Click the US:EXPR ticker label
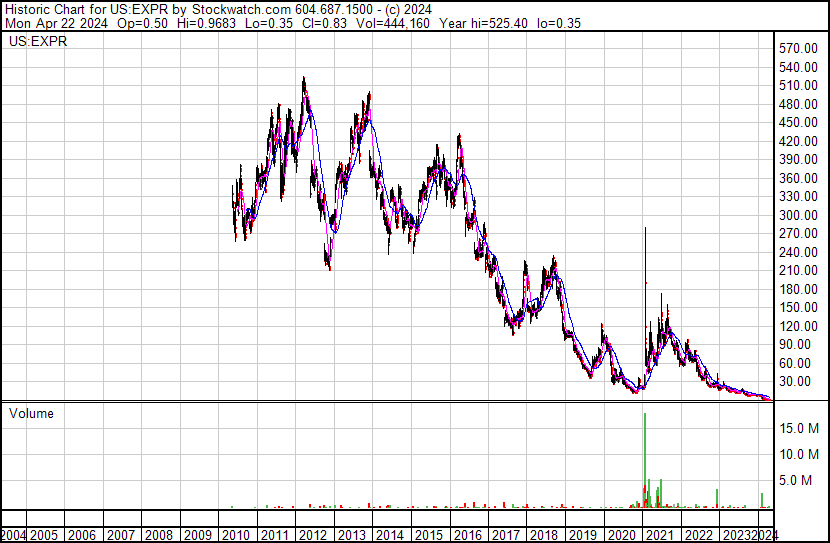The width and height of the screenshot is (830, 543). (x=34, y=42)
